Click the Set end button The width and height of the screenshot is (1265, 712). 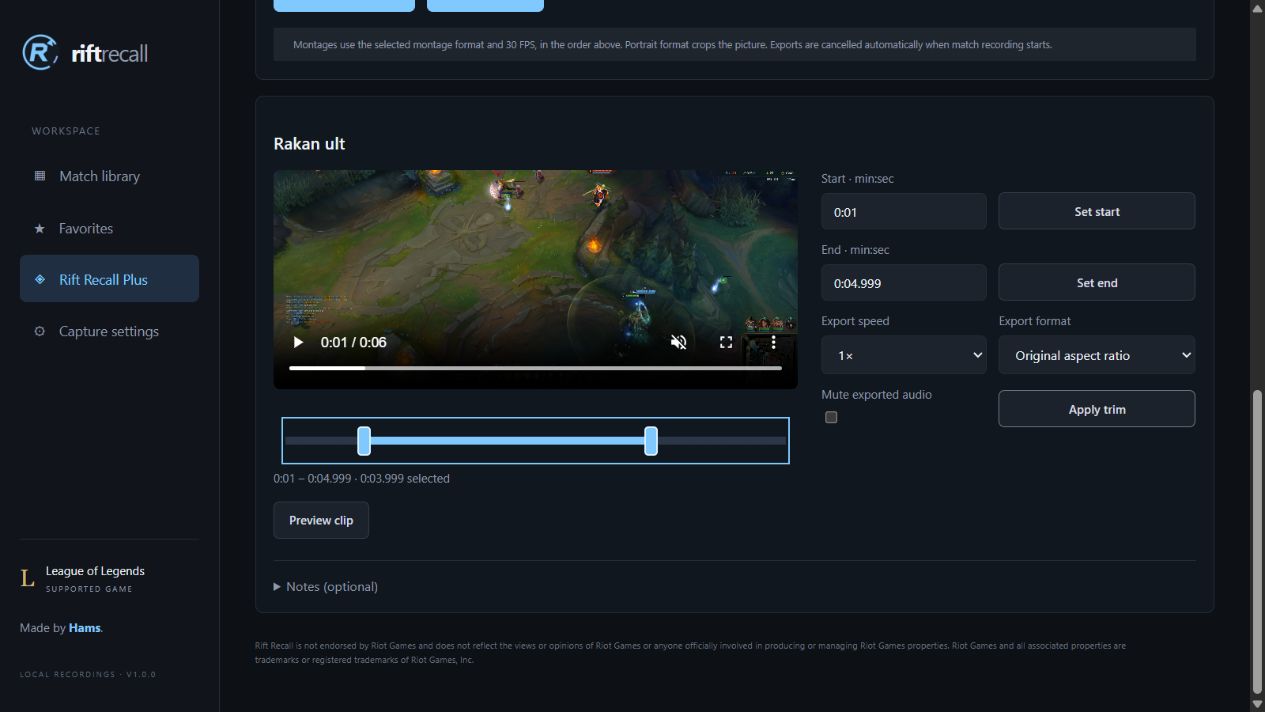pos(1097,282)
